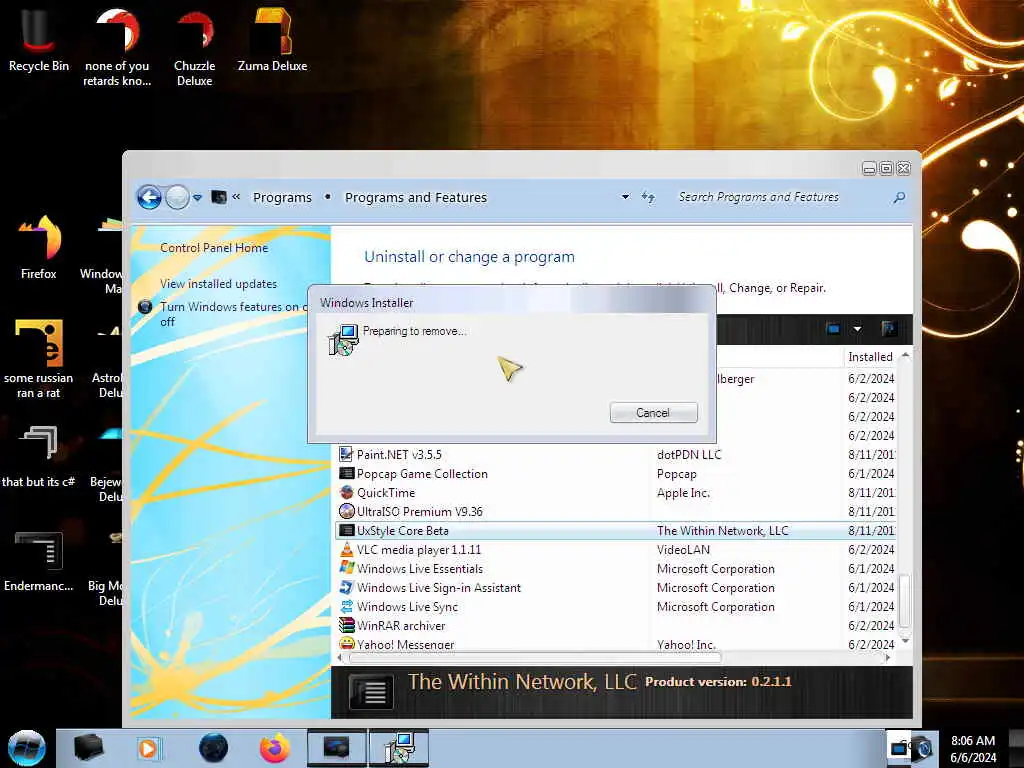1024x768 pixels.
Task: Open the Windows Start orb
Action: coord(27,748)
